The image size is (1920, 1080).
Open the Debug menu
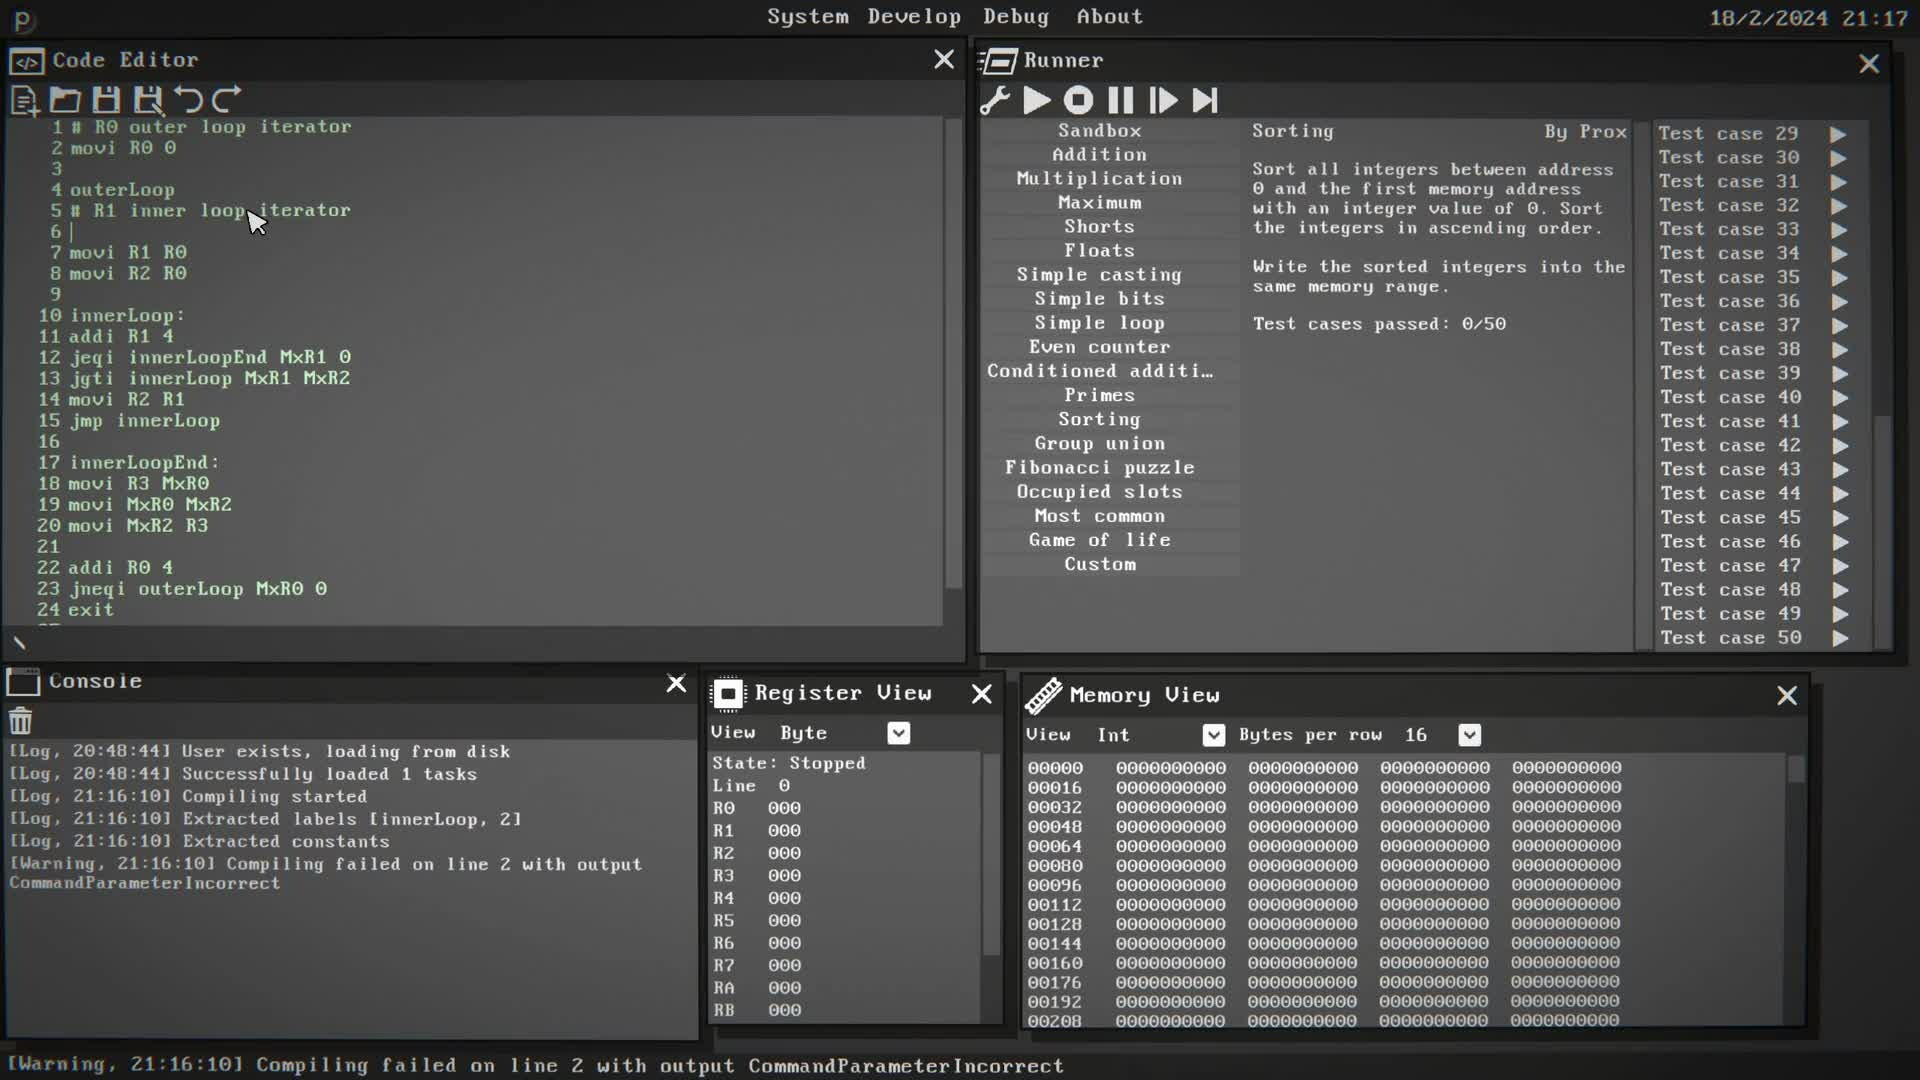(x=1016, y=17)
